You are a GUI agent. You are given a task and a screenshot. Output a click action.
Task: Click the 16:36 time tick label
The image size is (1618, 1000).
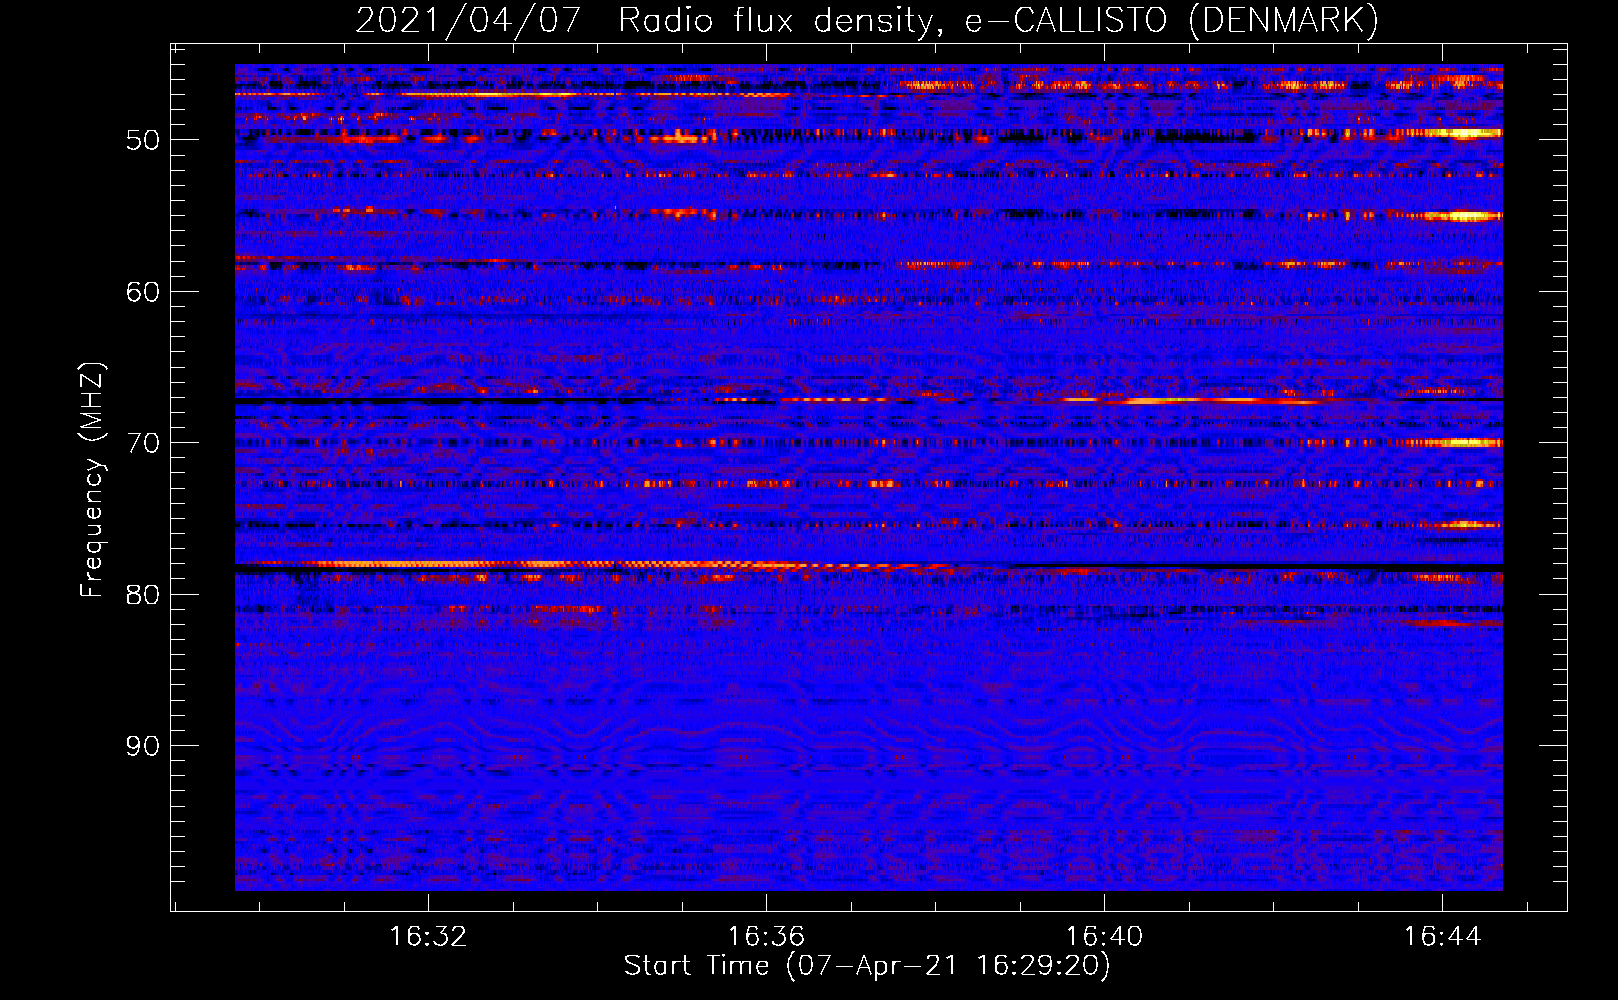point(766,936)
